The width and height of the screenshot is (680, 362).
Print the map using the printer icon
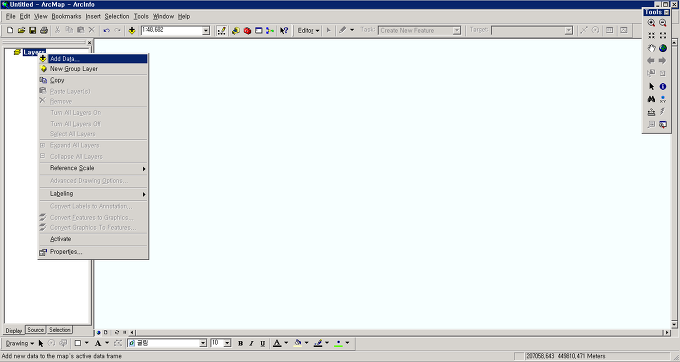(x=44, y=30)
